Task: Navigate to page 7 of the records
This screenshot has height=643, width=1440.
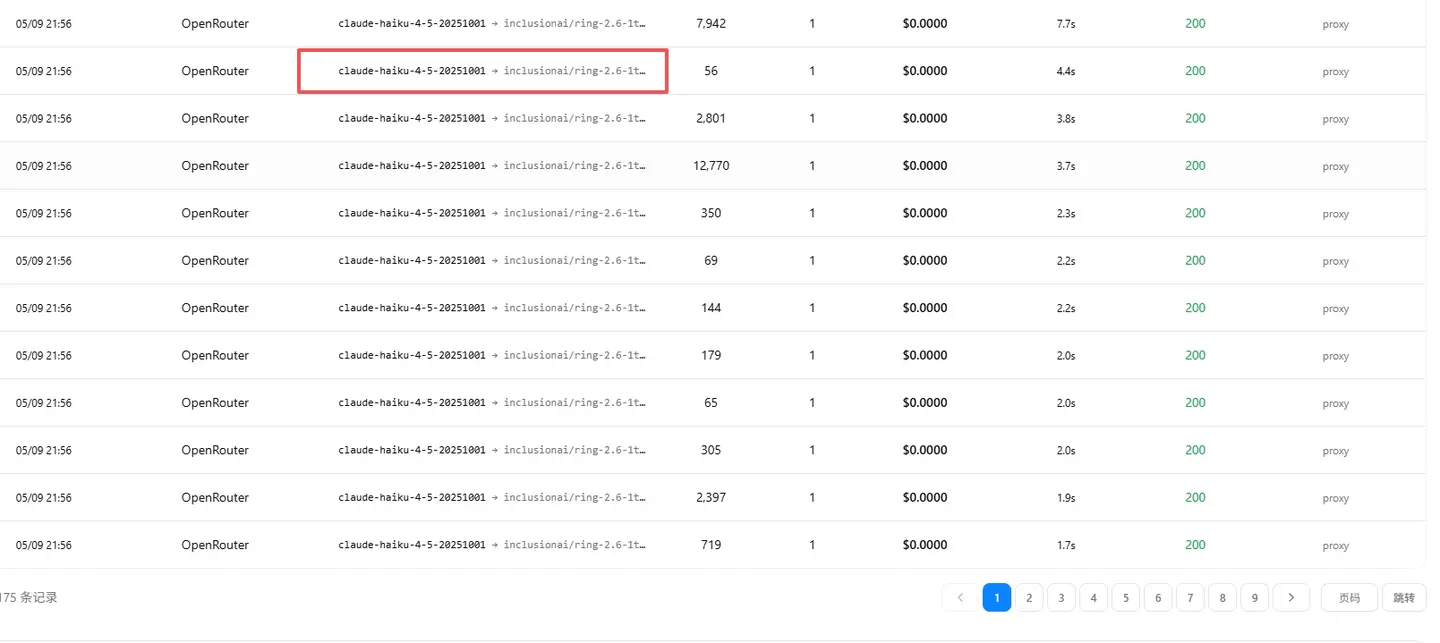Action: pyautogui.click(x=1189, y=598)
